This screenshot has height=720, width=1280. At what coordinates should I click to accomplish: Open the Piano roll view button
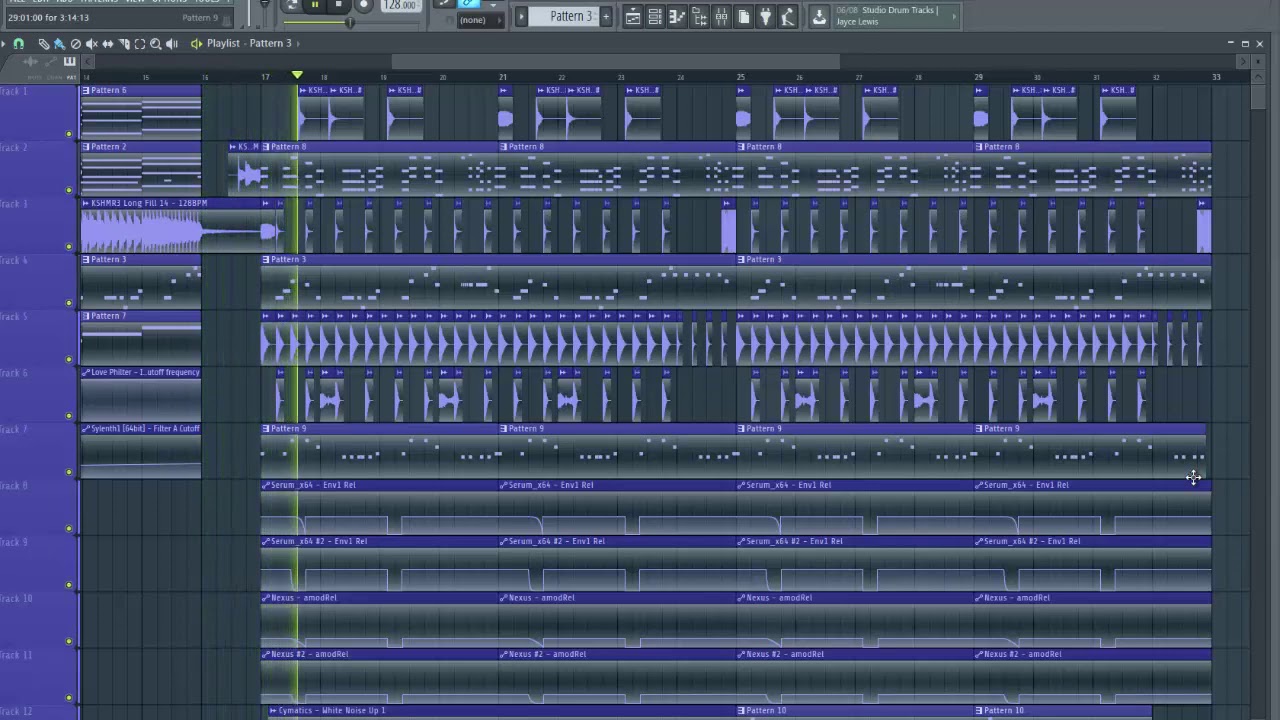click(677, 16)
